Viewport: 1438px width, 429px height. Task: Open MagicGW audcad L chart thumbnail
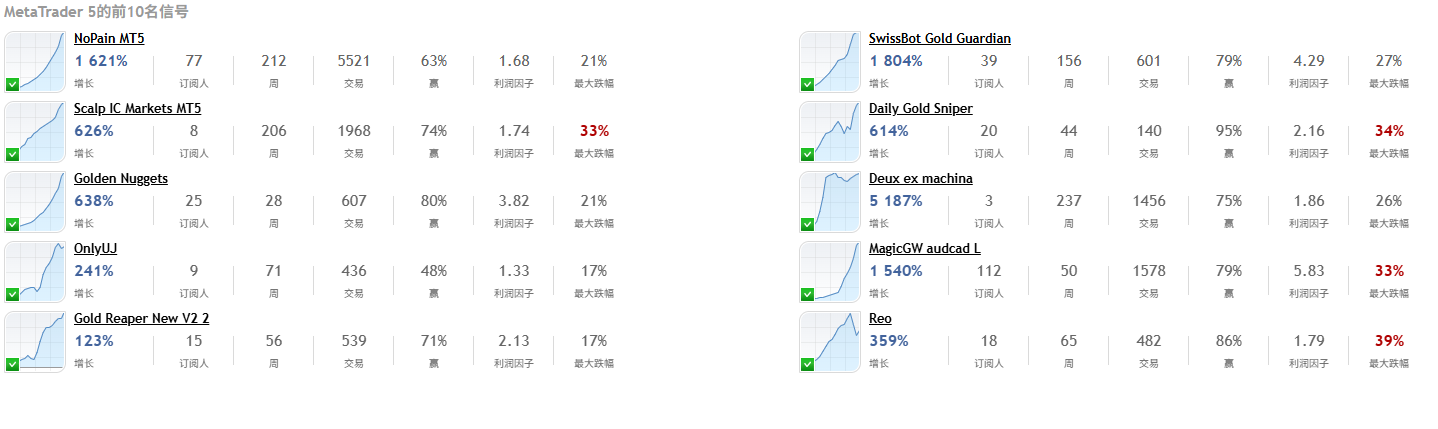pyautogui.click(x=830, y=271)
